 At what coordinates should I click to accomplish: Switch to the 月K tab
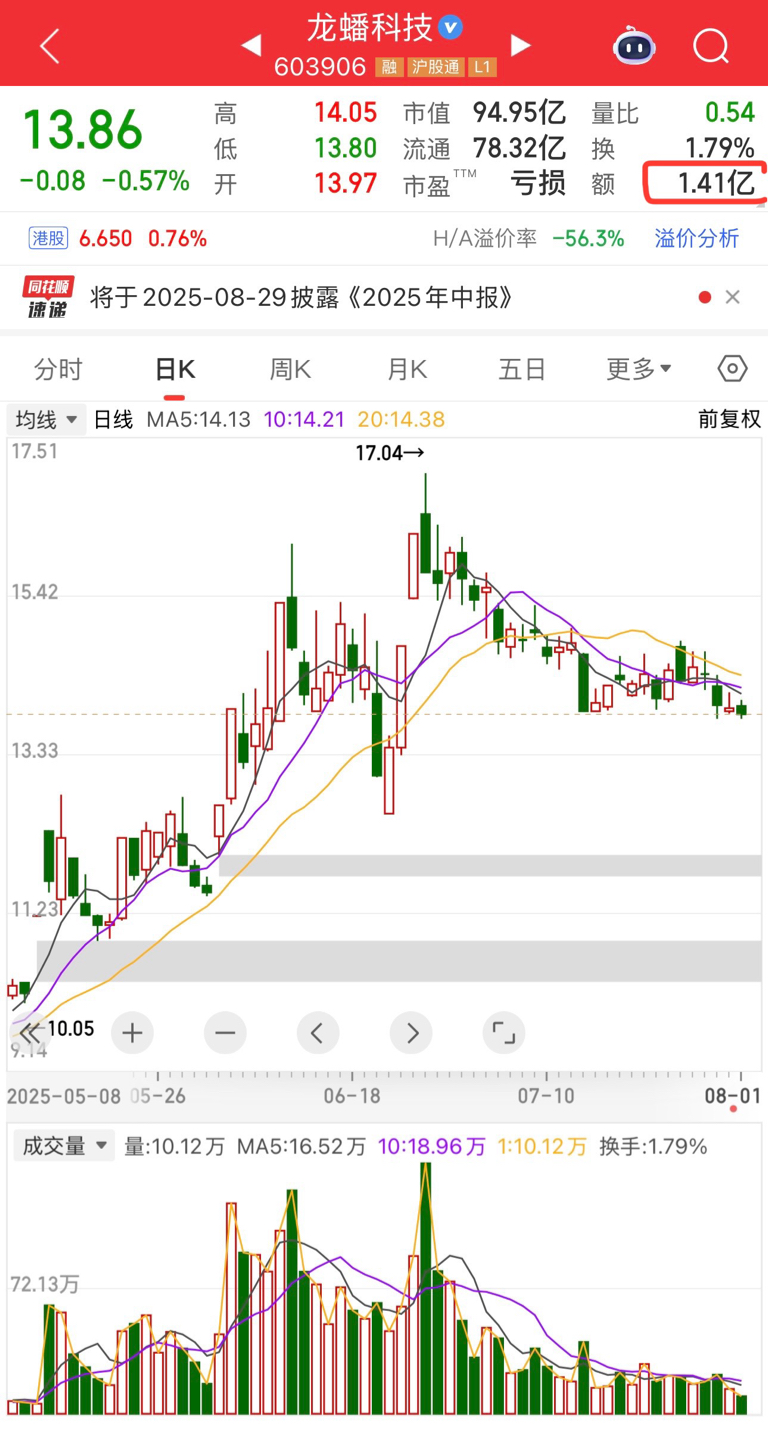pyautogui.click(x=407, y=369)
